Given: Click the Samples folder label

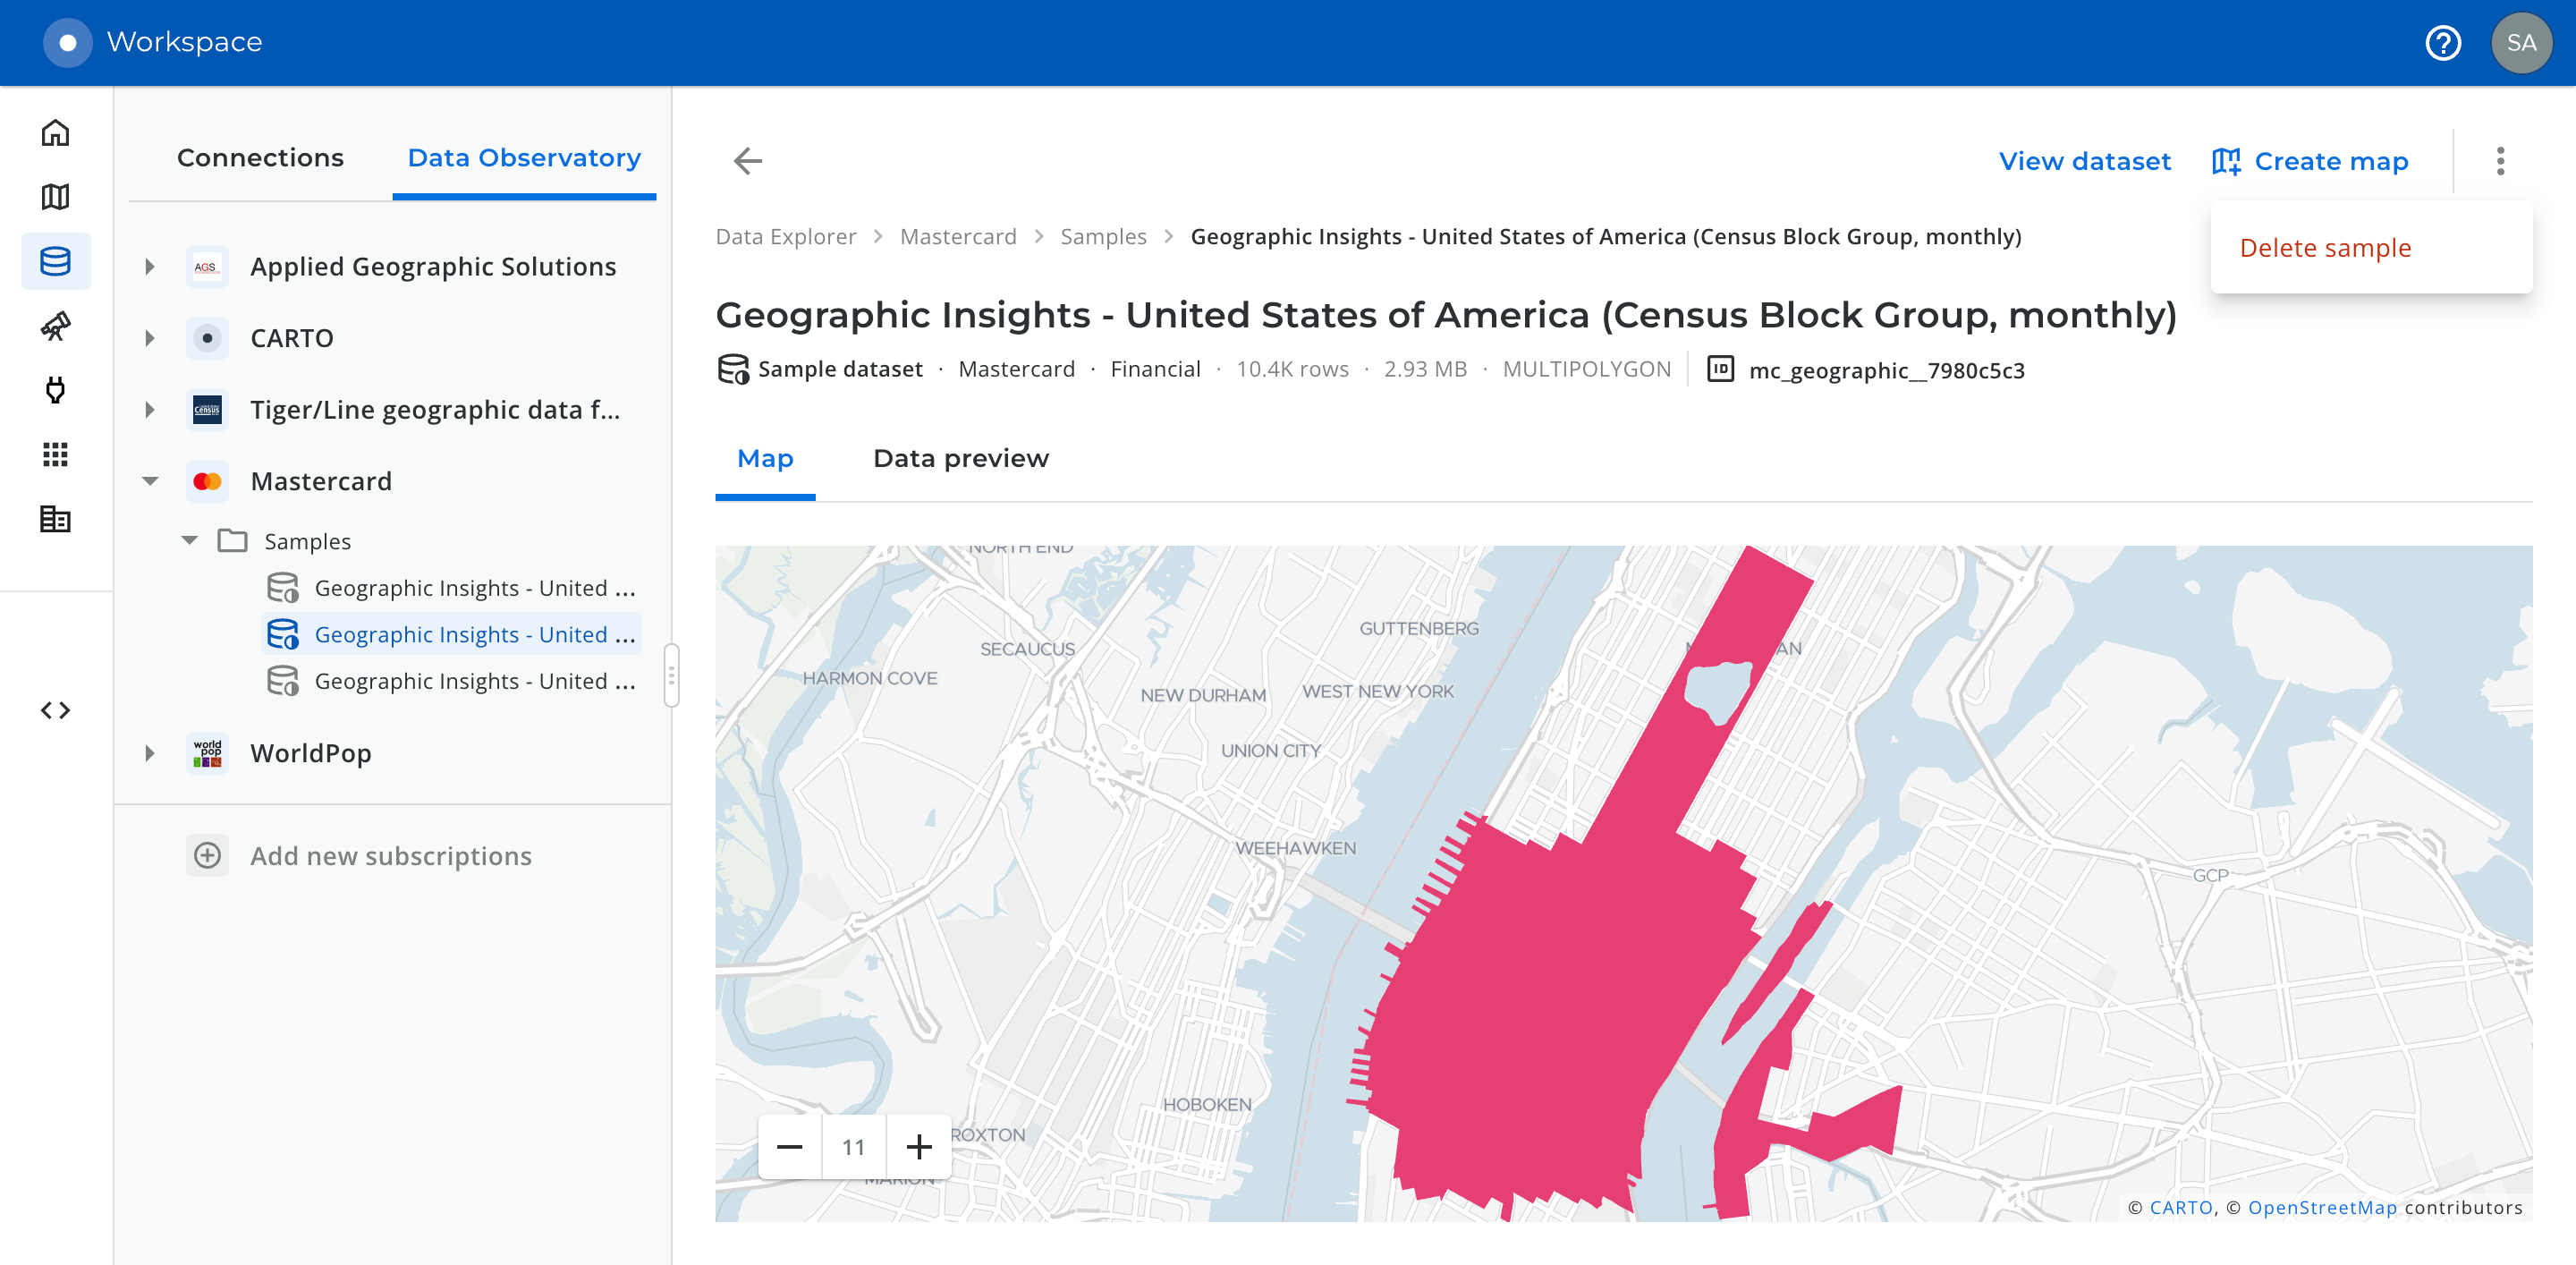Looking at the screenshot, I should click(307, 541).
